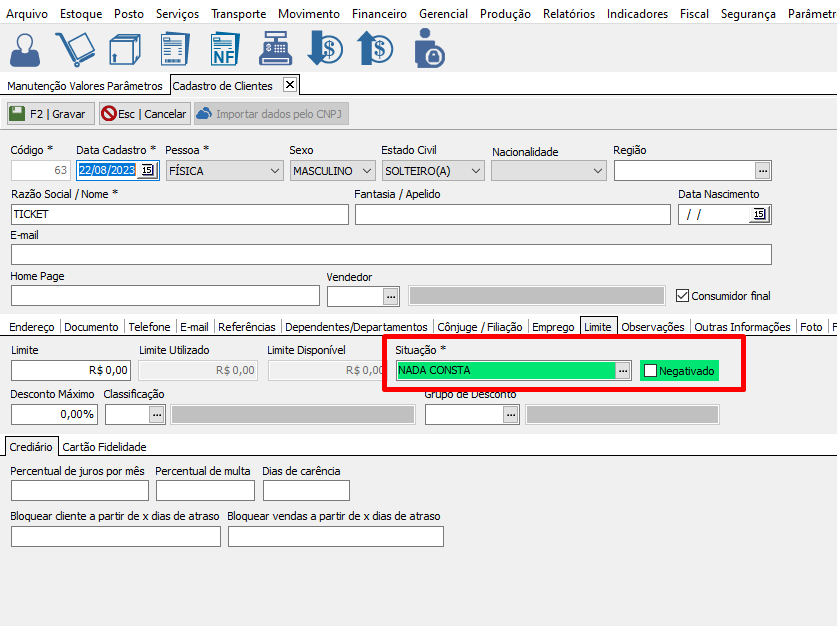Open the Sexo dropdown list
Image resolution: width=837 pixels, height=626 pixels.
[x=365, y=171]
